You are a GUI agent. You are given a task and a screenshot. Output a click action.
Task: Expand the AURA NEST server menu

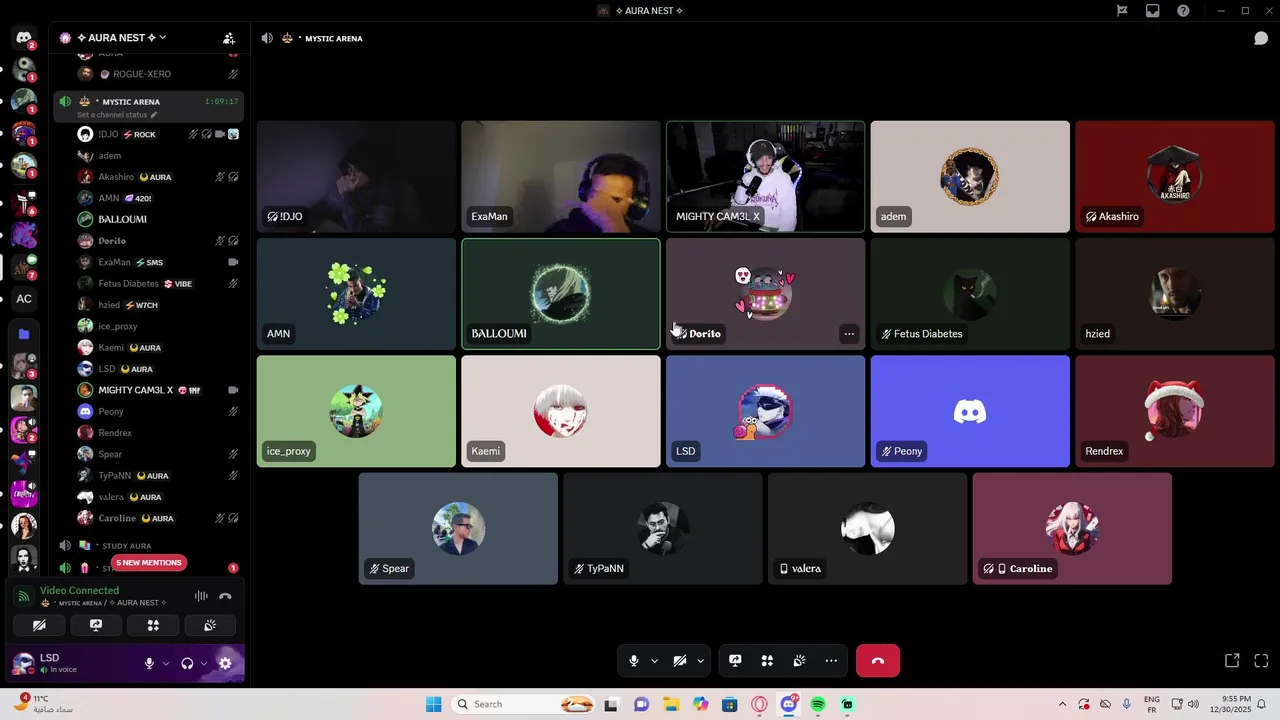[x=123, y=38]
